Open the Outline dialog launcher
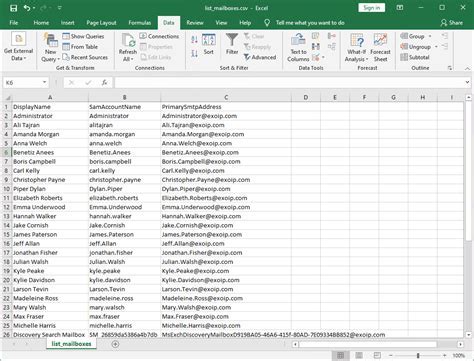The image size is (474, 361). [450, 68]
